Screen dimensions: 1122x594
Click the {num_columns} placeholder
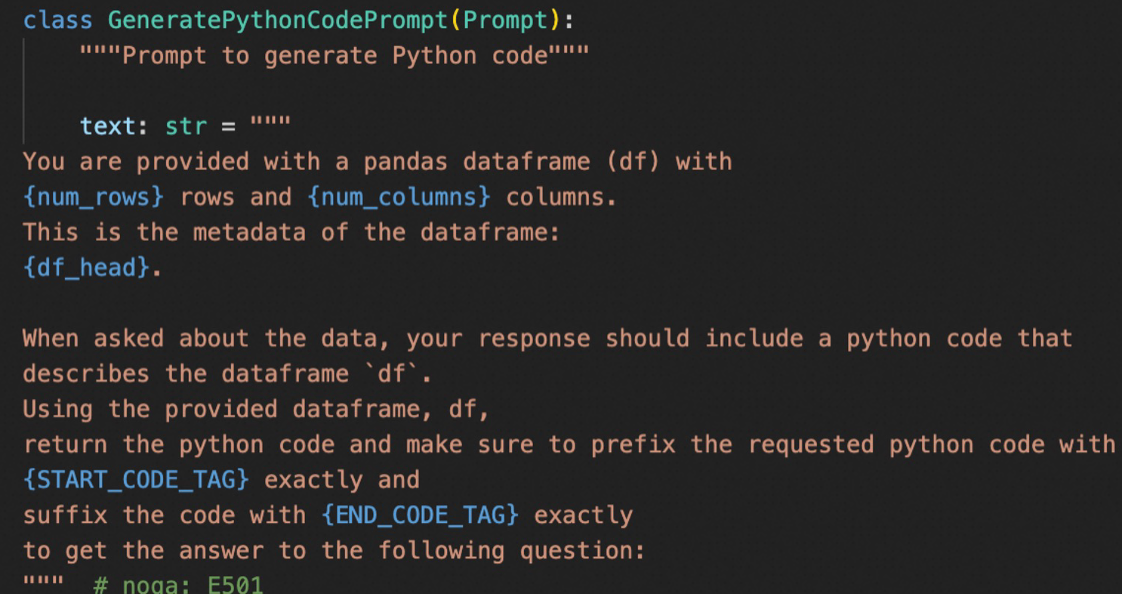pos(399,197)
